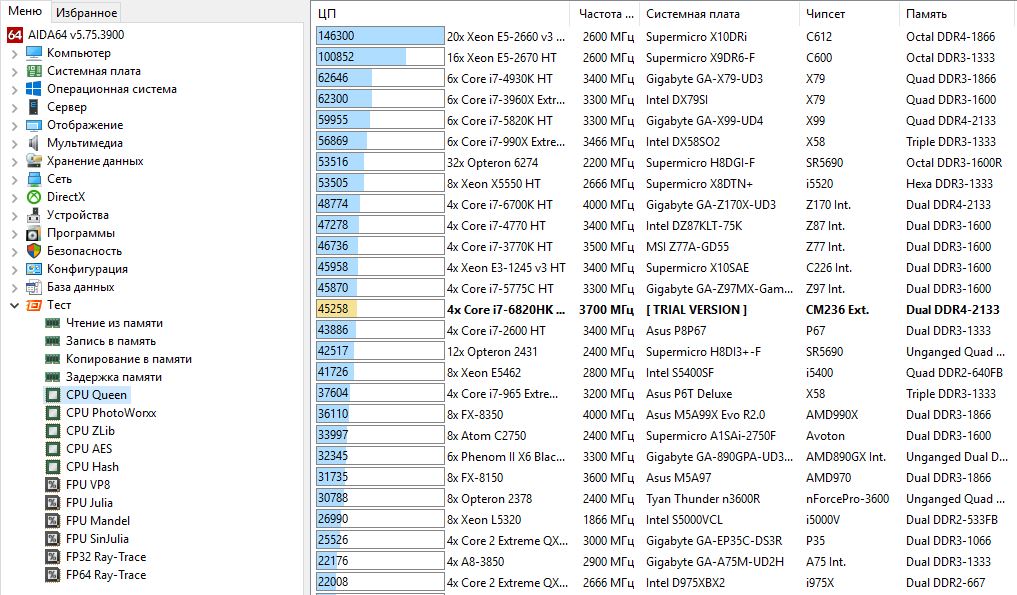Click the Операционная система Windows icon
This screenshot has width=1017, height=595.
tap(34, 89)
